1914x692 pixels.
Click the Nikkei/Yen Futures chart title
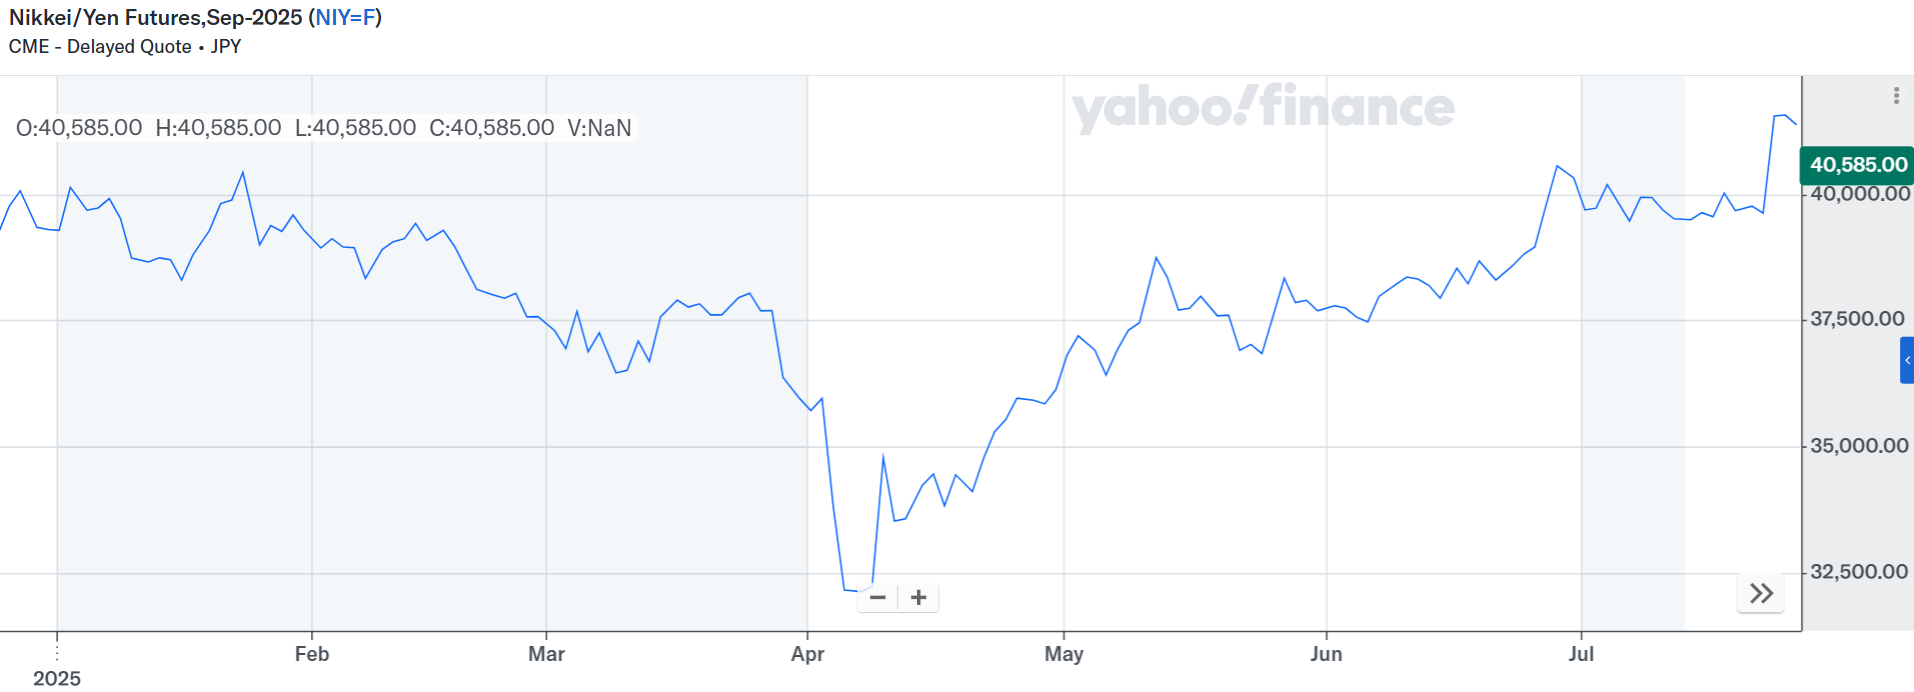point(155,18)
